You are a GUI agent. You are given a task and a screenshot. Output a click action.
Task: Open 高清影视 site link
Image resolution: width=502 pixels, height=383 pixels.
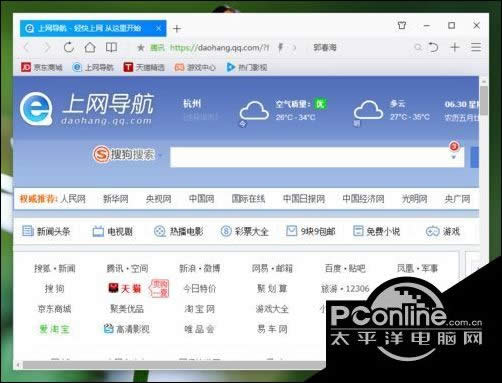click(127, 329)
